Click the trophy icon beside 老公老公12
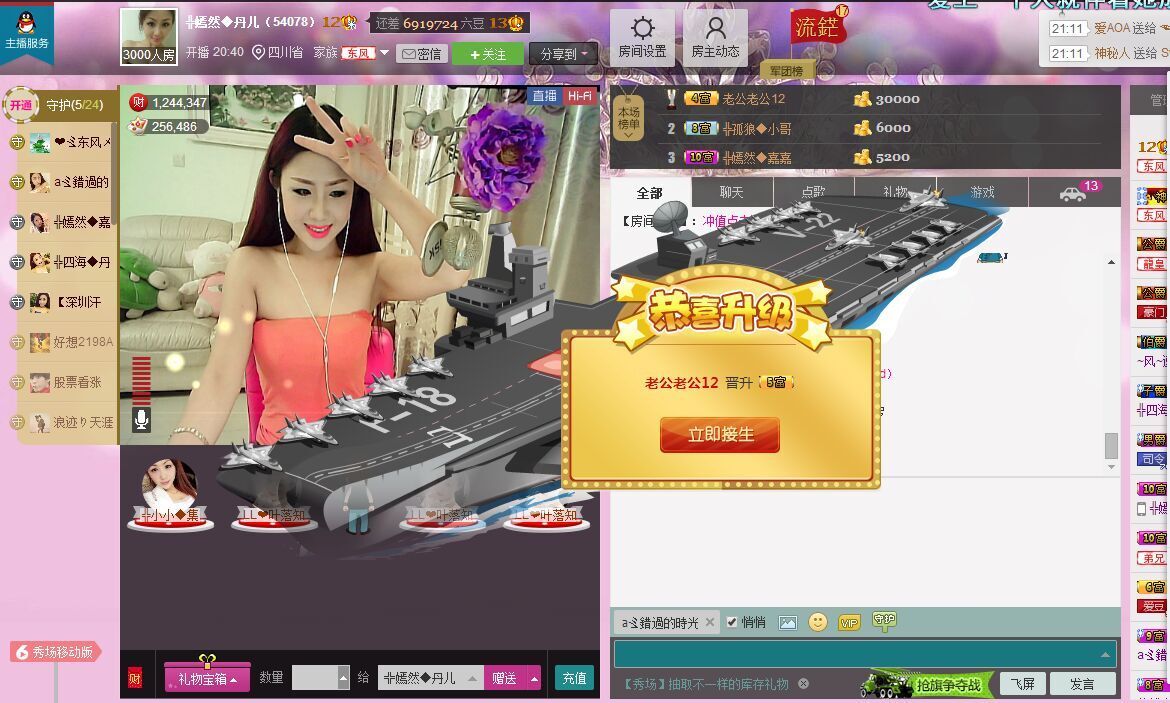The image size is (1170, 703). 672,99
